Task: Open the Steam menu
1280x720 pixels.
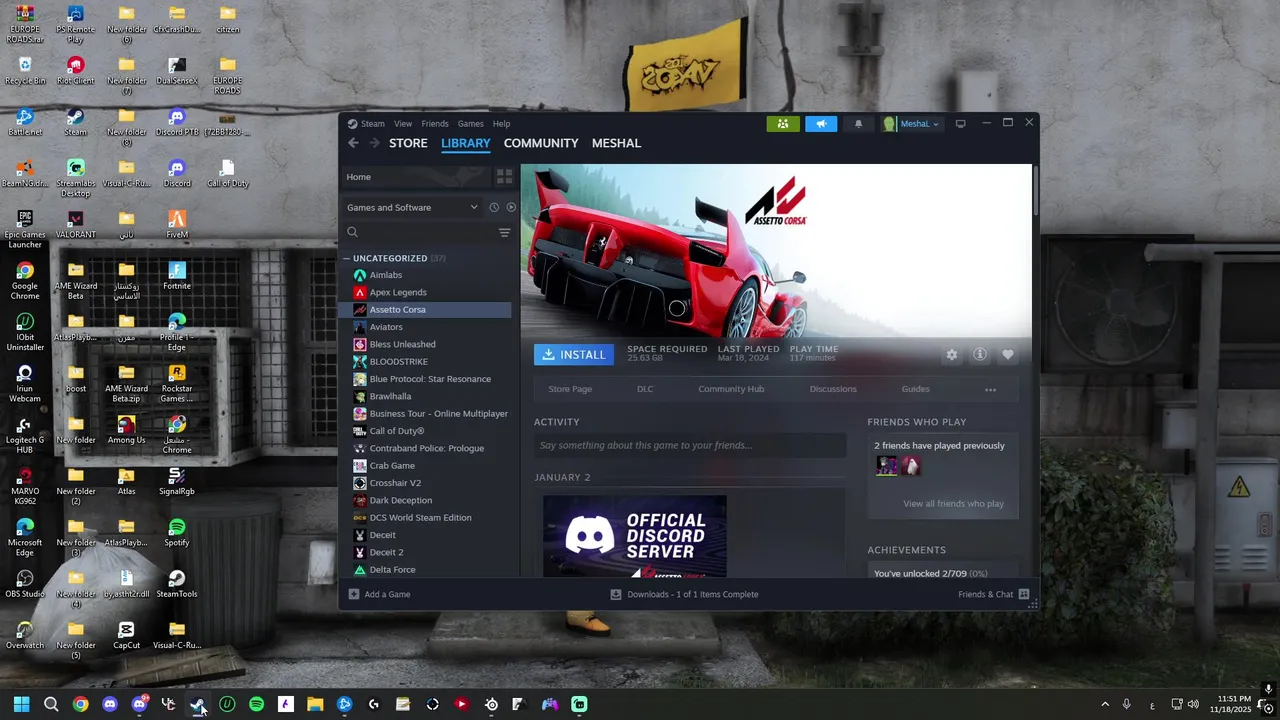Action: tap(372, 124)
